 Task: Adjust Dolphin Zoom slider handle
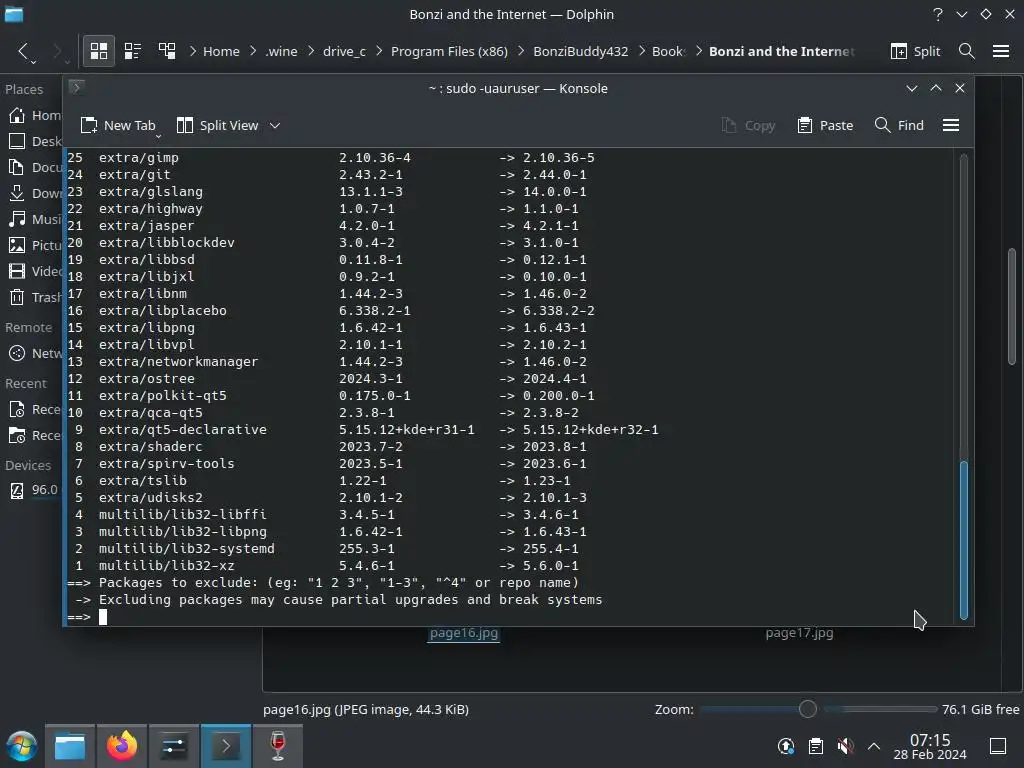(x=808, y=709)
